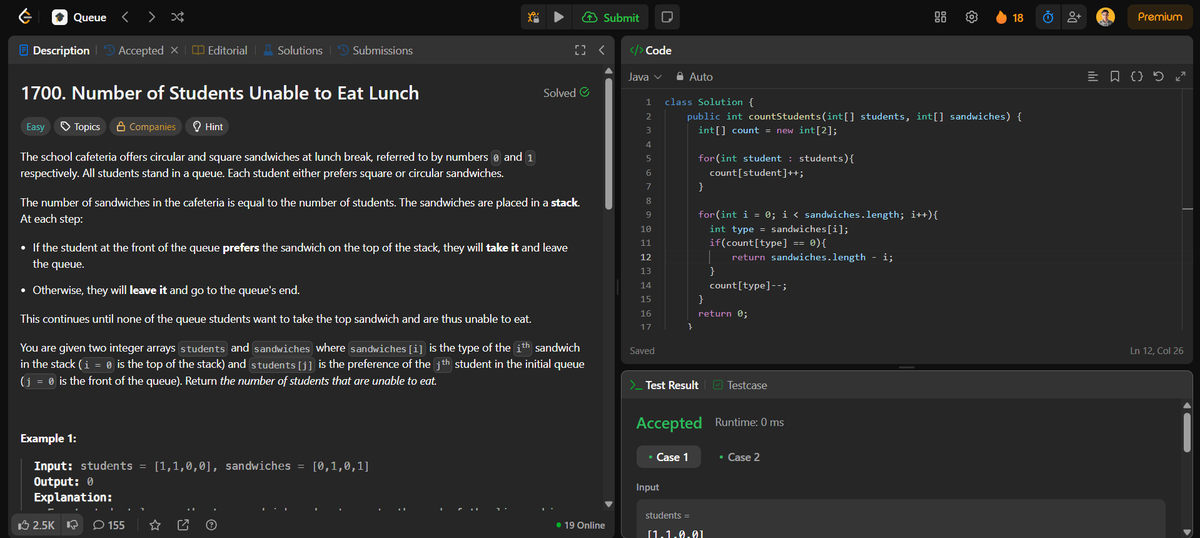Run the code with the play icon
The height and width of the screenshot is (538, 1200).
tap(559, 17)
